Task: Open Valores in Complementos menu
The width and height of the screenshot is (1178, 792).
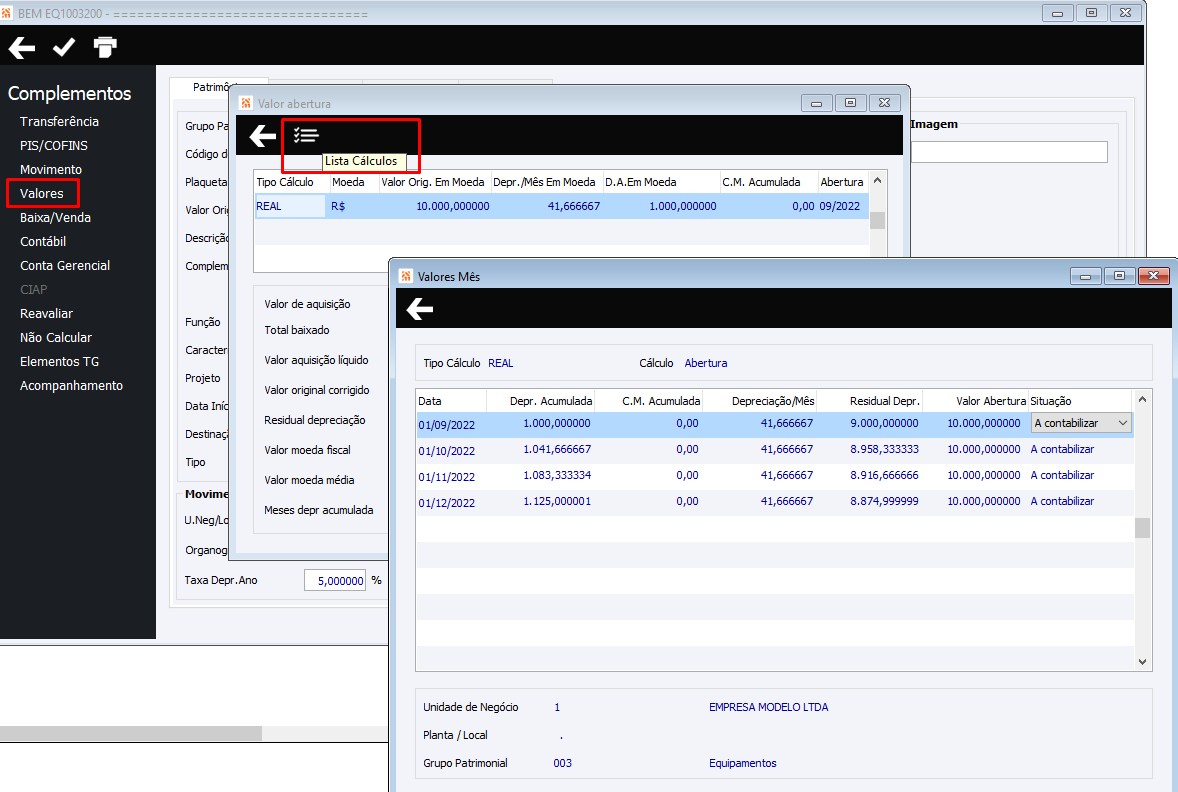Action: click(x=42, y=193)
